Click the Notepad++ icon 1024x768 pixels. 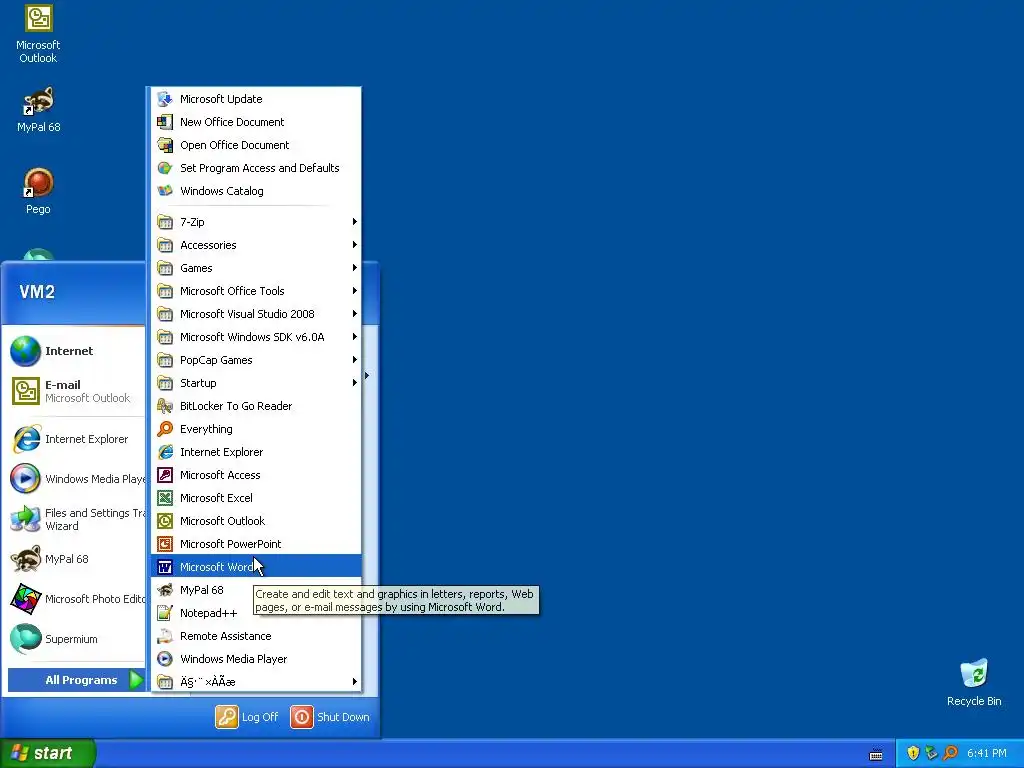[x=165, y=613]
